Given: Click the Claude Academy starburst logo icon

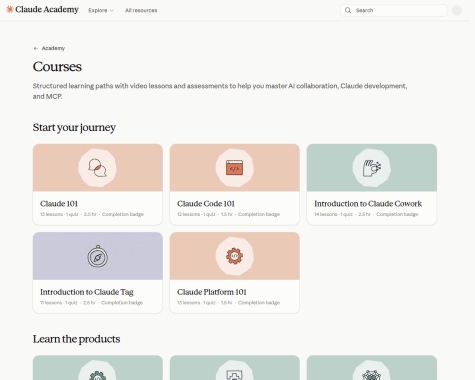Looking at the screenshot, I should coord(10,10).
